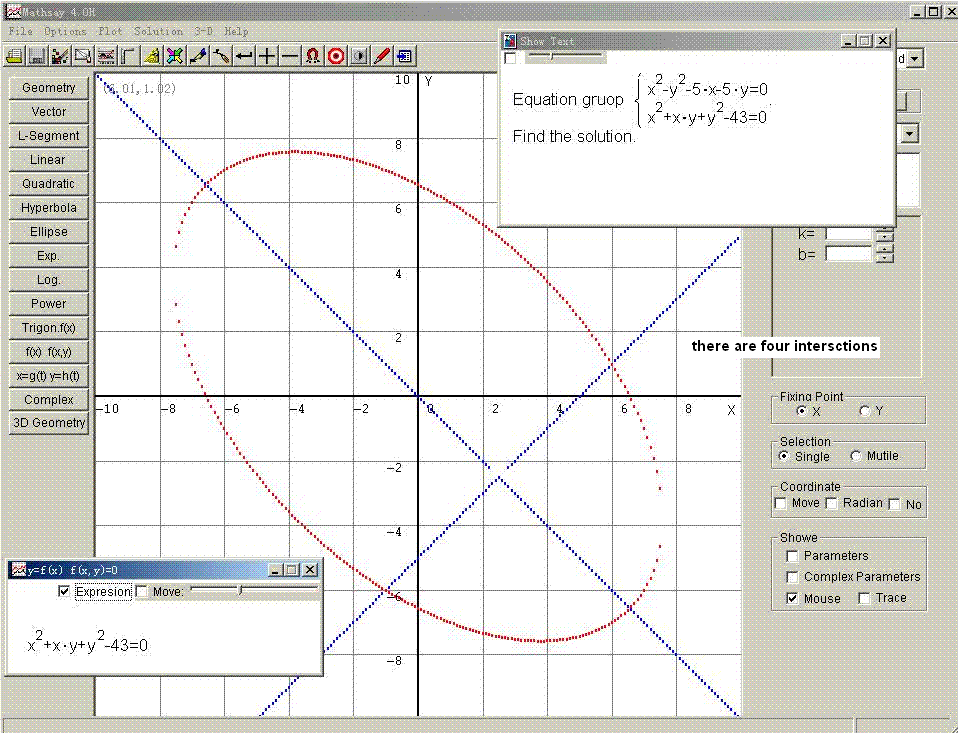This screenshot has width=958, height=733.
Task: Click the b= input field
Action: pos(849,254)
